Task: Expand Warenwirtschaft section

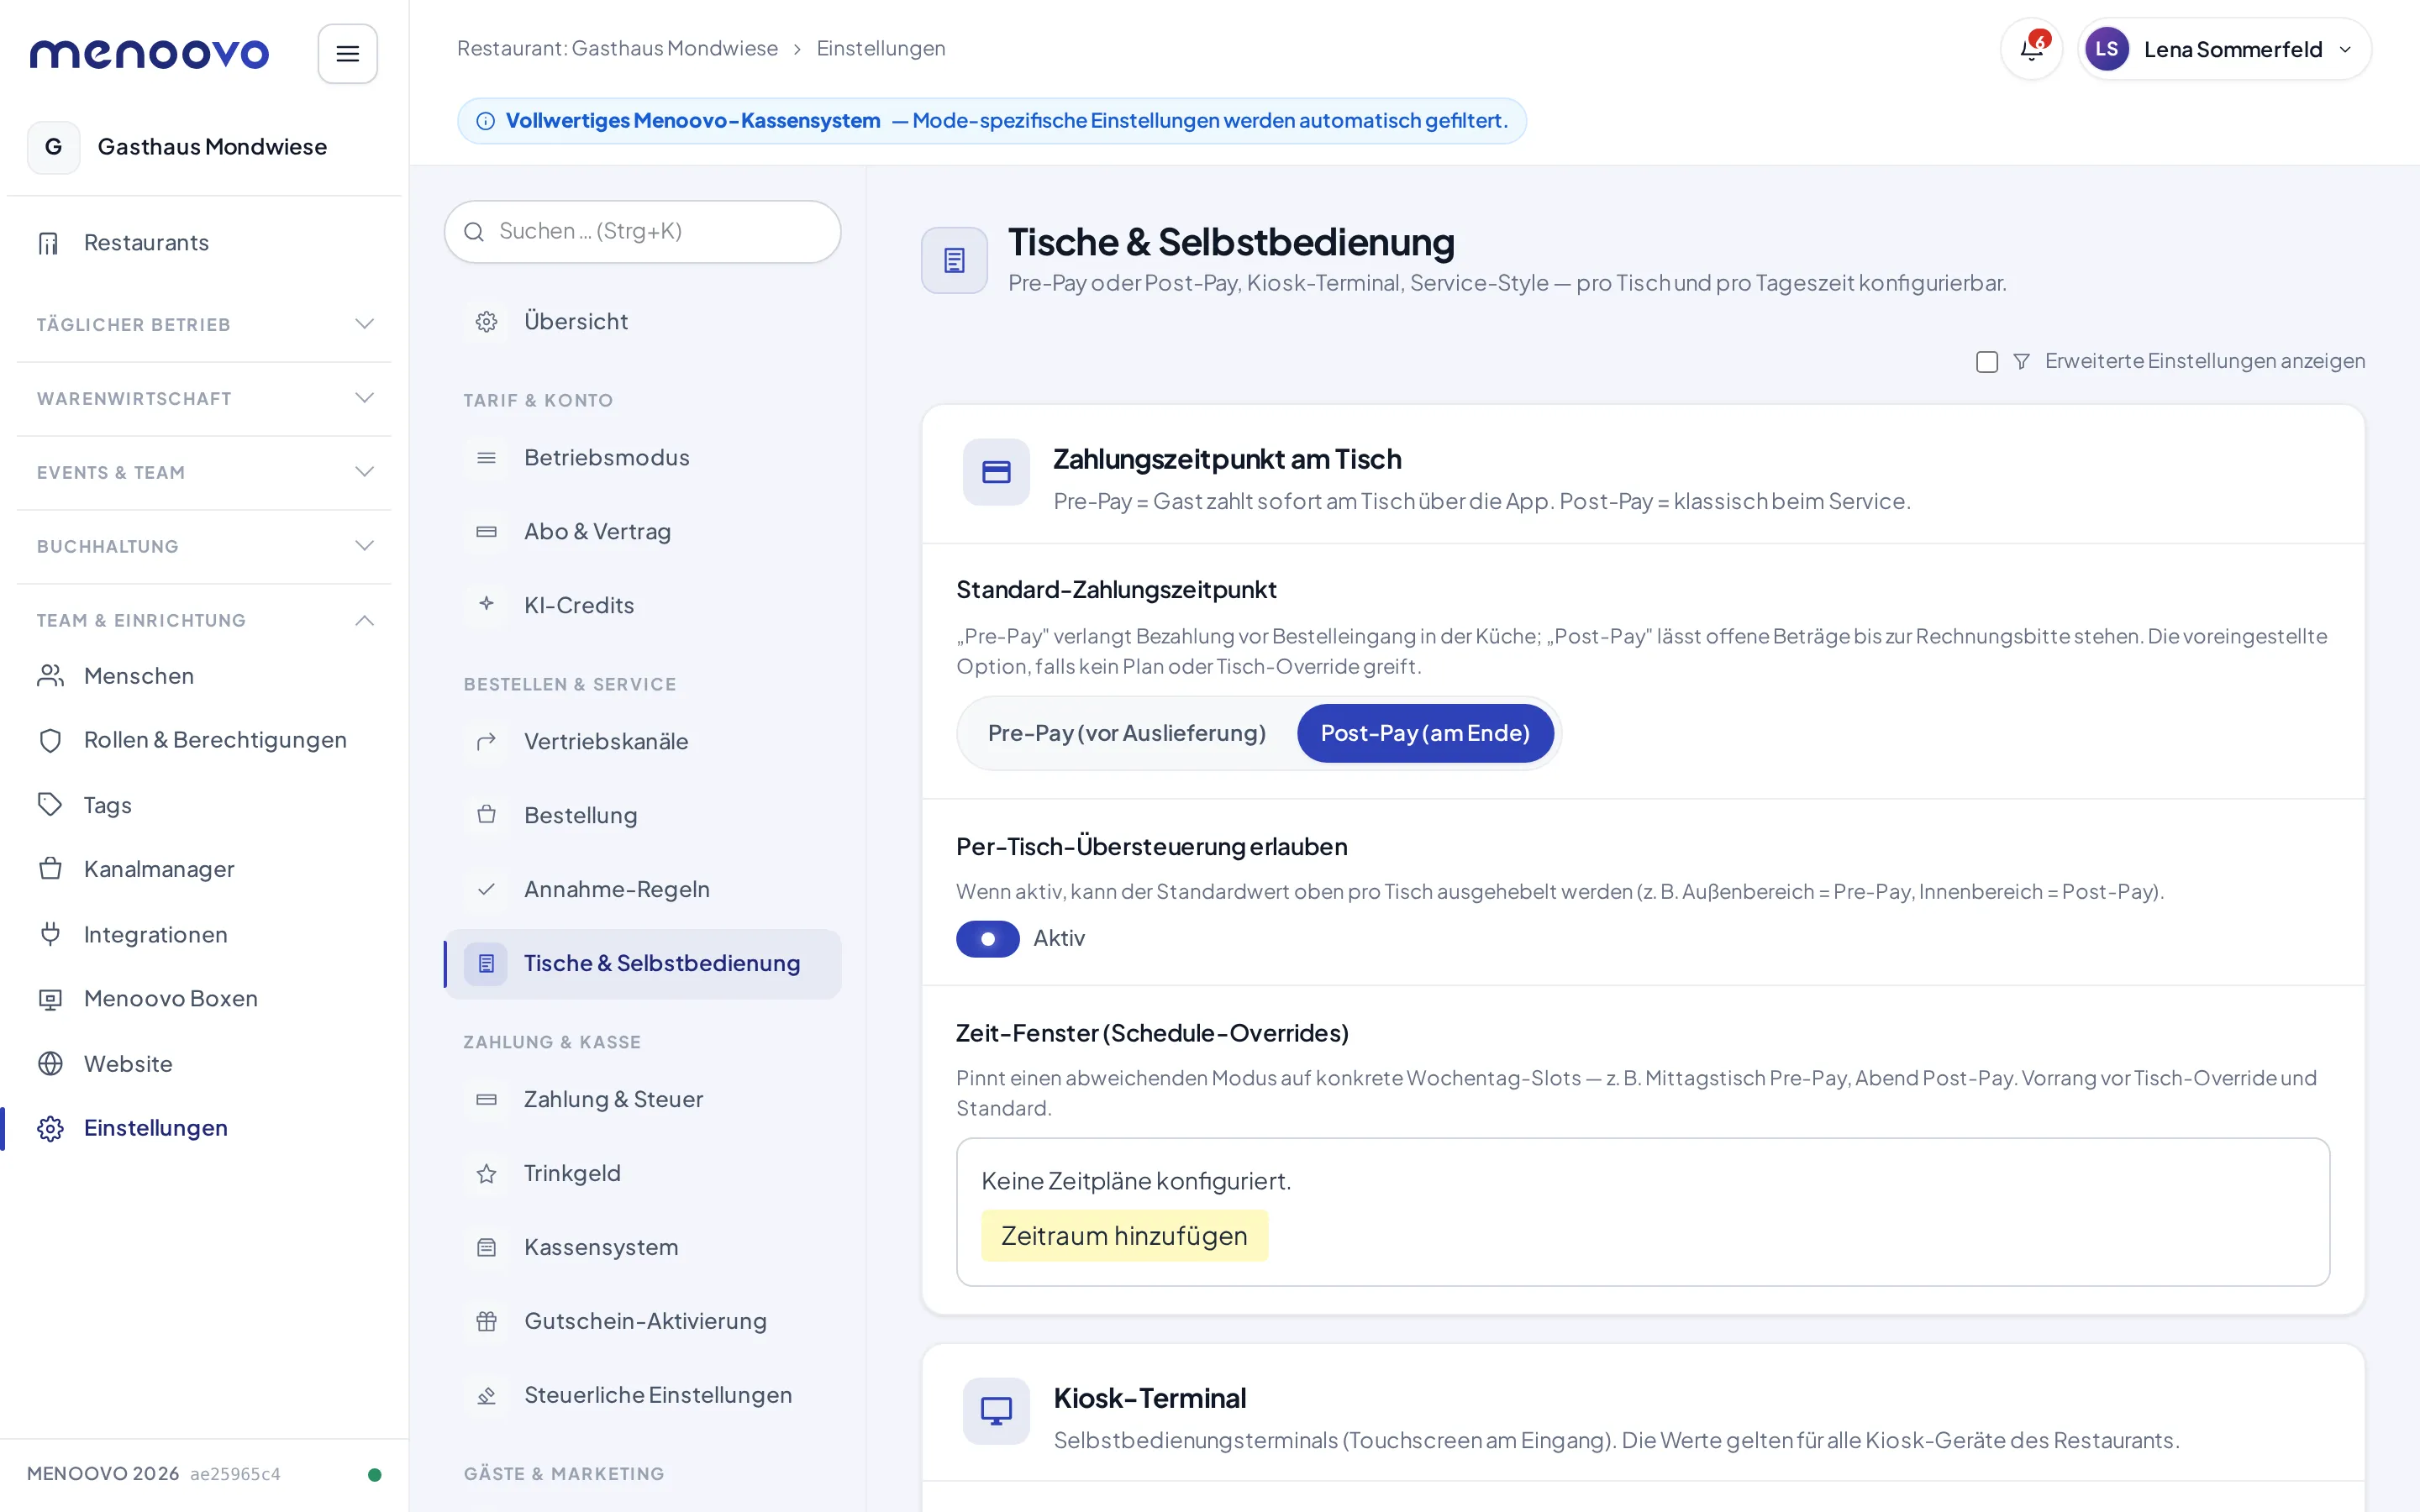Action: coord(204,398)
